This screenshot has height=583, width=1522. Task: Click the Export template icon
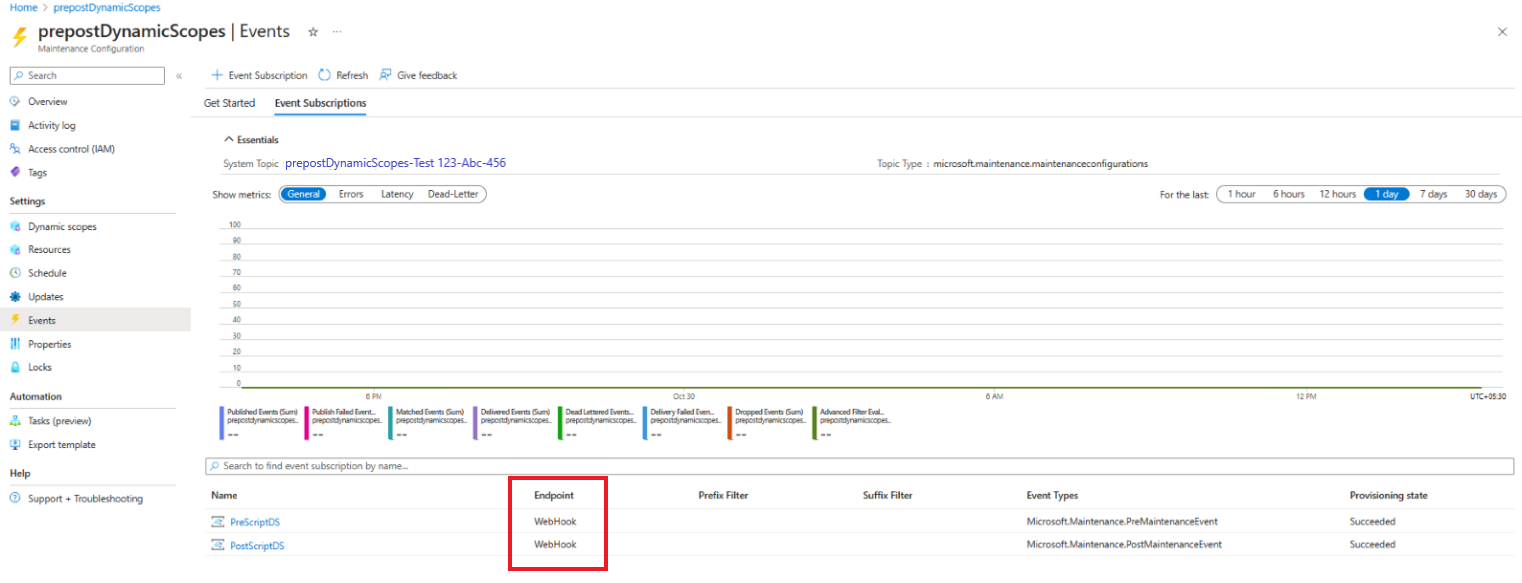pos(15,445)
